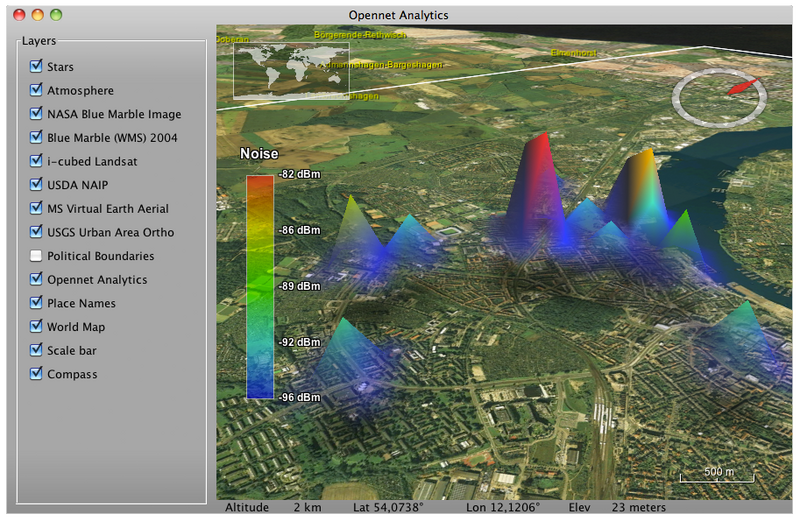Viewport: 800px width, 521px height.
Task: Click the green zoom window button
Action: 56,15
